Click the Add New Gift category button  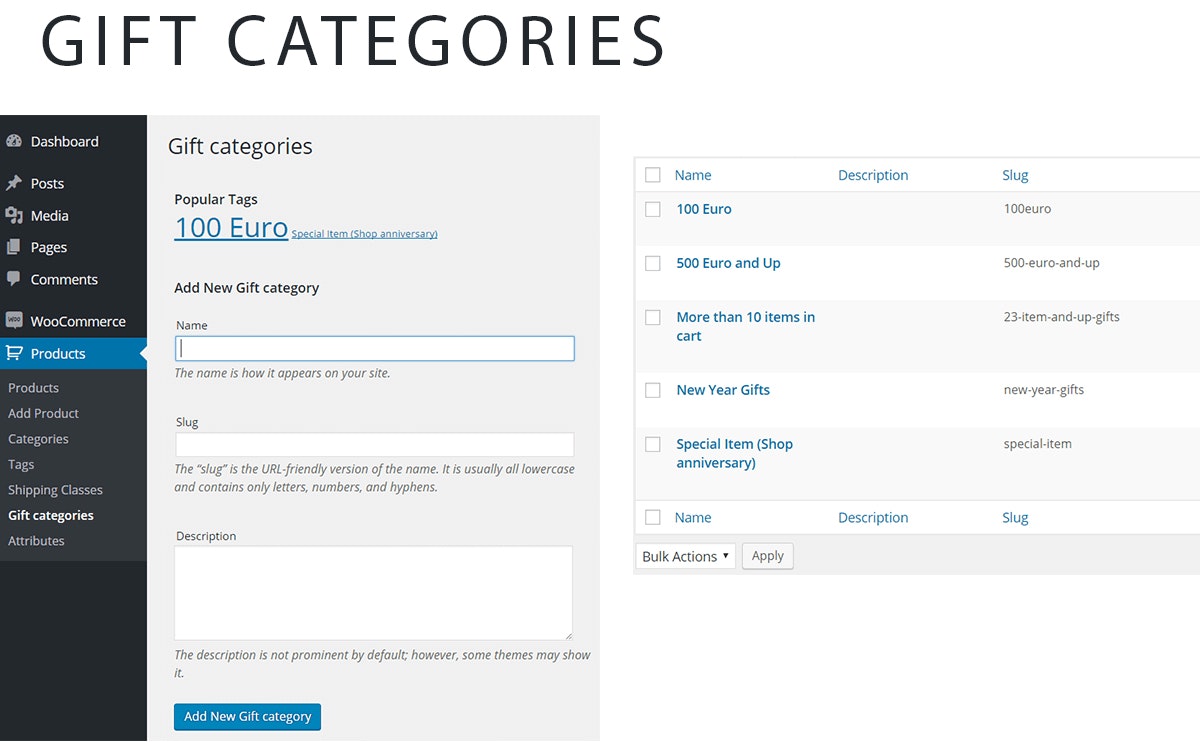click(246, 716)
